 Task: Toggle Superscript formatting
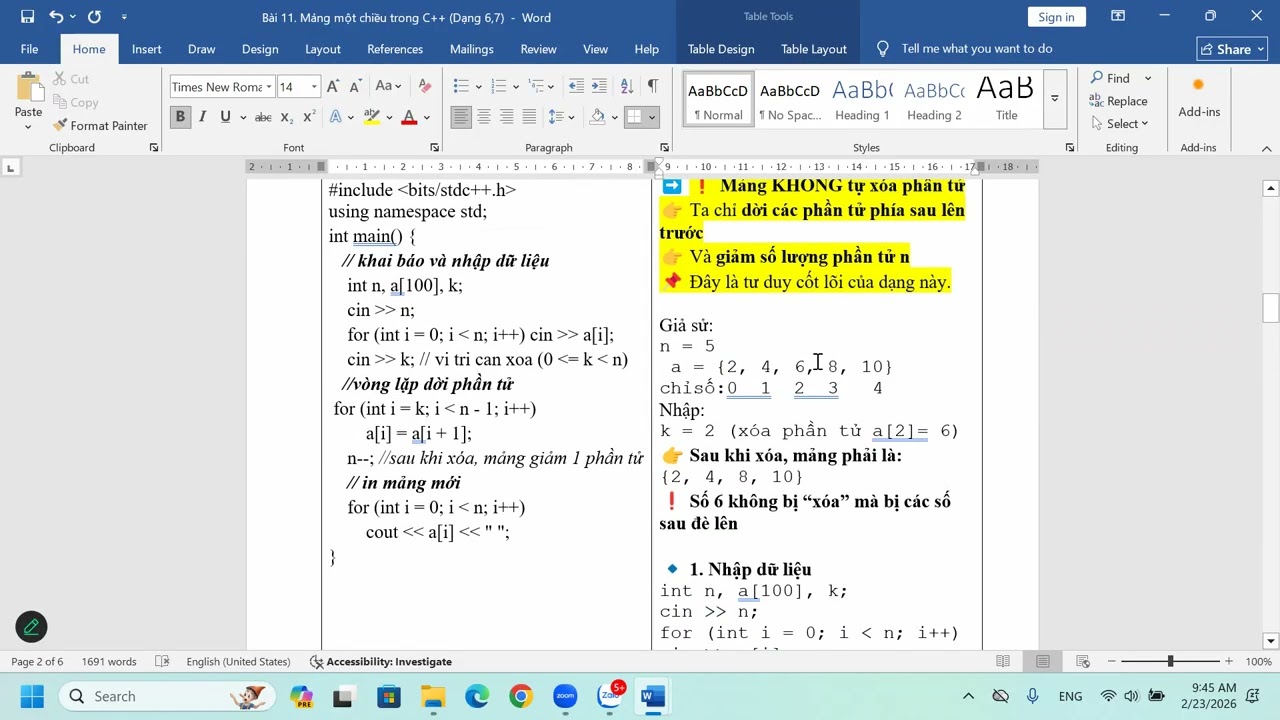(x=309, y=117)
